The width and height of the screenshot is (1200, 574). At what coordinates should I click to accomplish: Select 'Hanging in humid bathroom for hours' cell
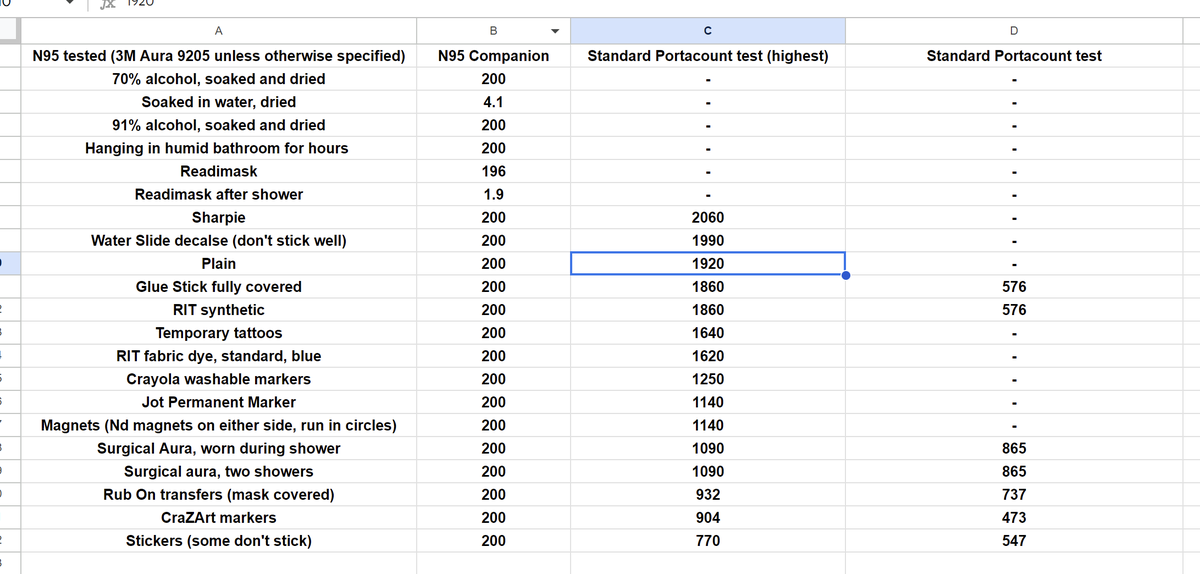tap(219, 148)
